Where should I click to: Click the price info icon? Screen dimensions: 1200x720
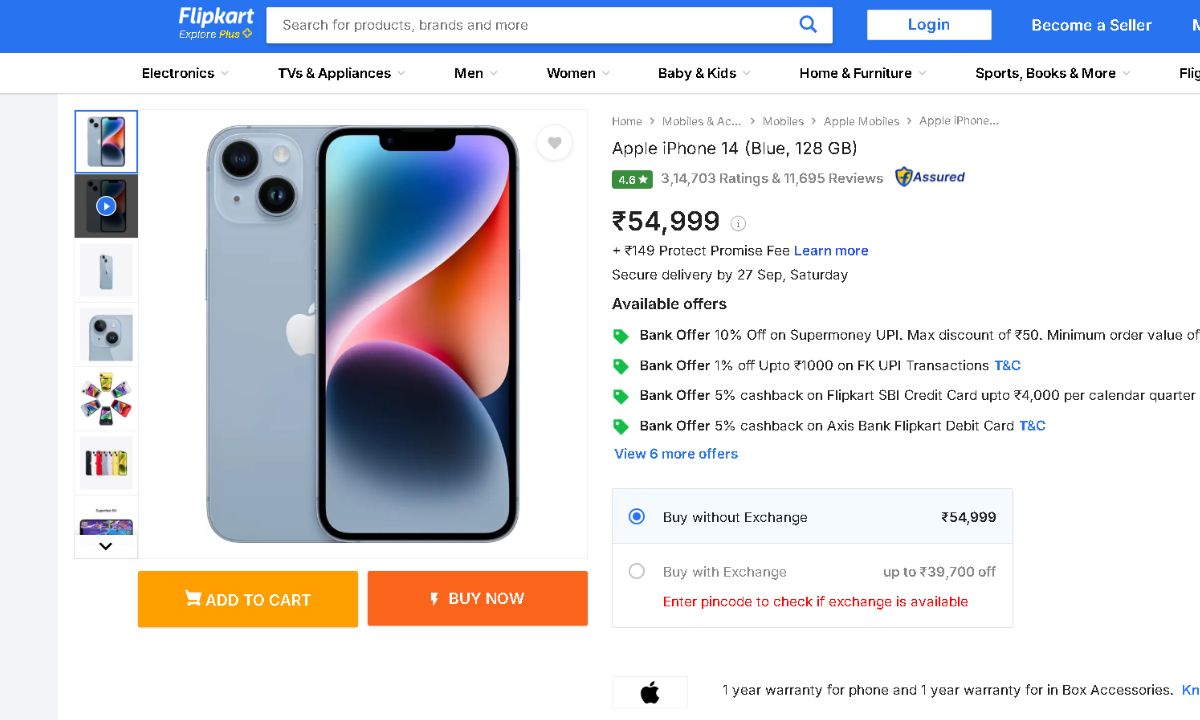pos(738,223)
